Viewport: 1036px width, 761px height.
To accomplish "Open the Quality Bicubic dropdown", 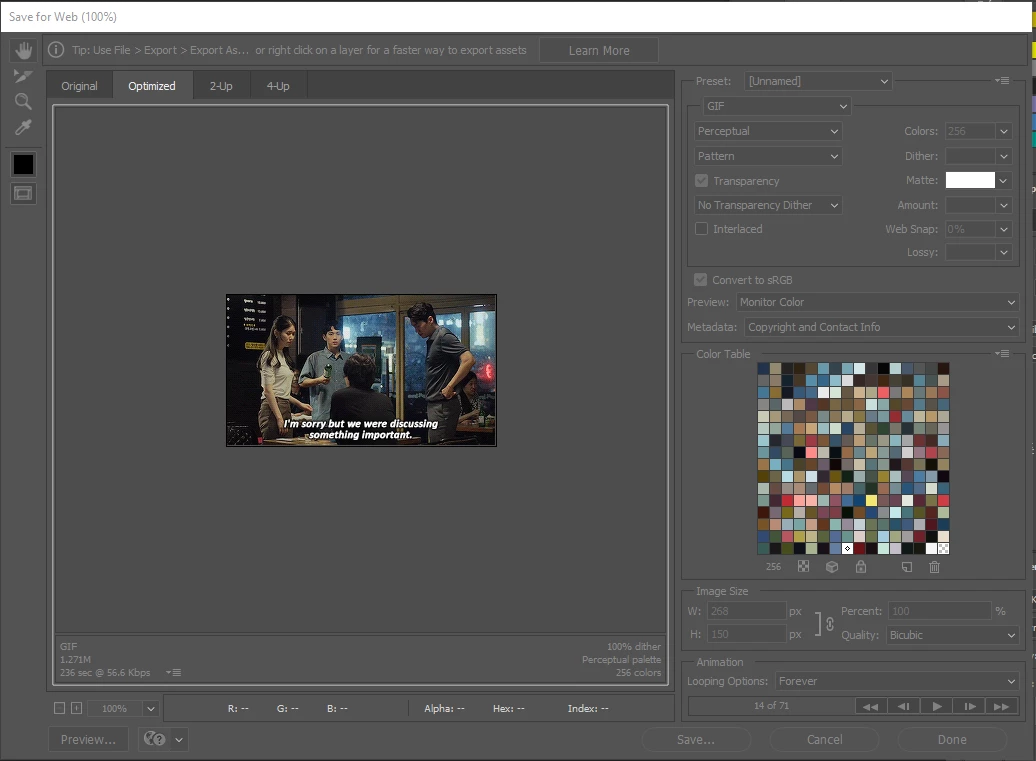I will pos(952,635).
